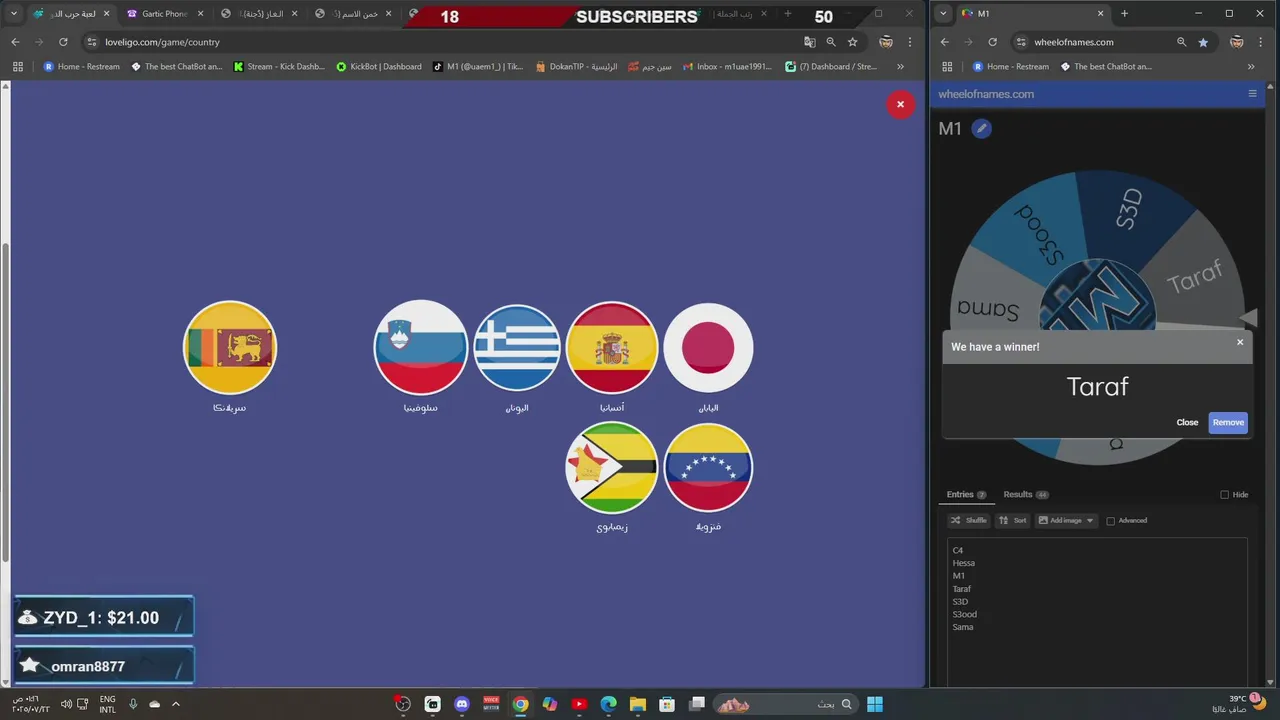Close the game overlay with red X button

click(900, 104)
